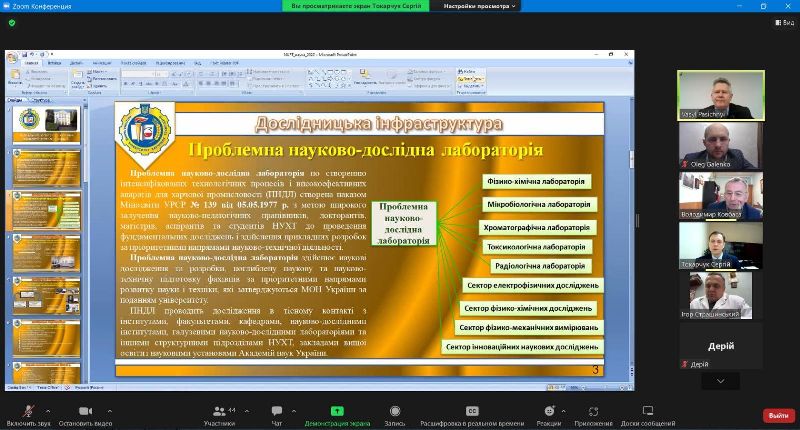Click Найти find icon in ribbon

click(466, 71)
